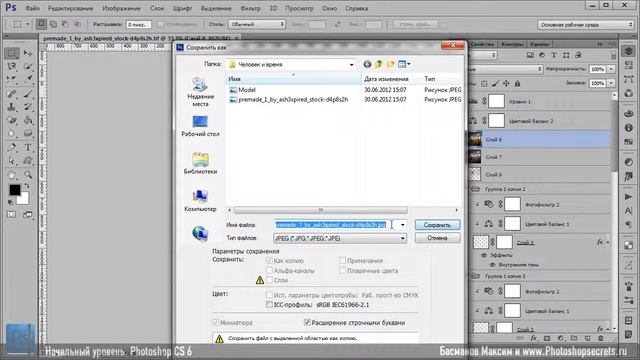The height and width of the screenshot is (360, 640).
Task: Select the Quick Selection tool
Action: point(28,66)
